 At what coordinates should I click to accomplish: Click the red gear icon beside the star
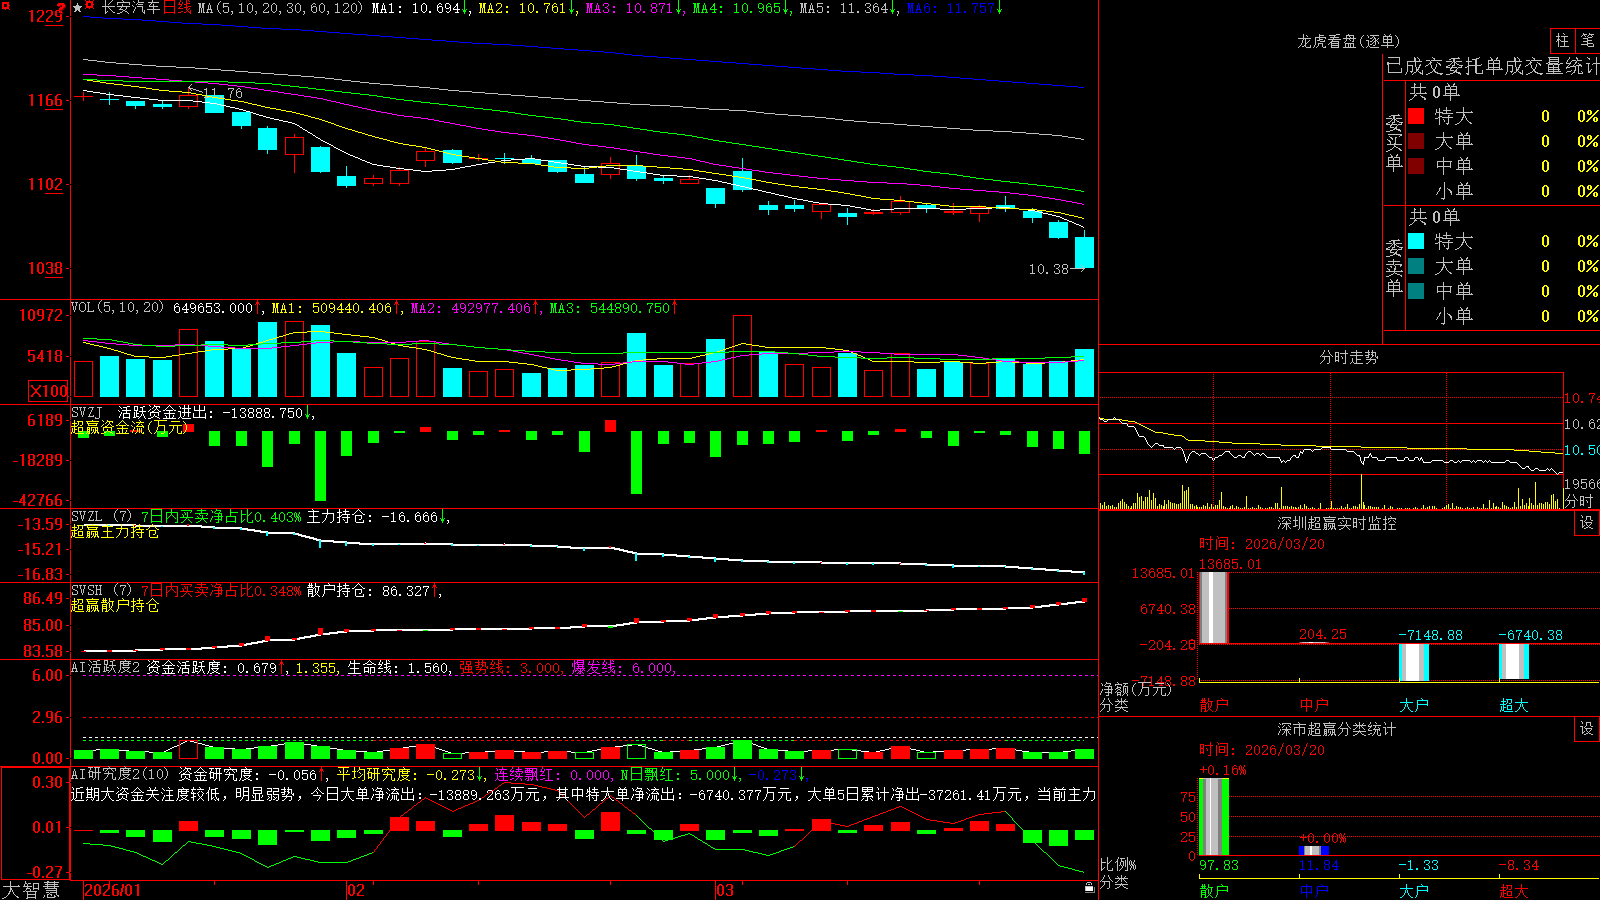(x=90, y=7)
